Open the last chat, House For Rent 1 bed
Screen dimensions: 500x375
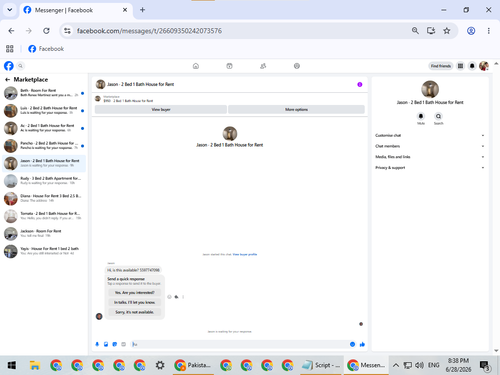(44, 251)
